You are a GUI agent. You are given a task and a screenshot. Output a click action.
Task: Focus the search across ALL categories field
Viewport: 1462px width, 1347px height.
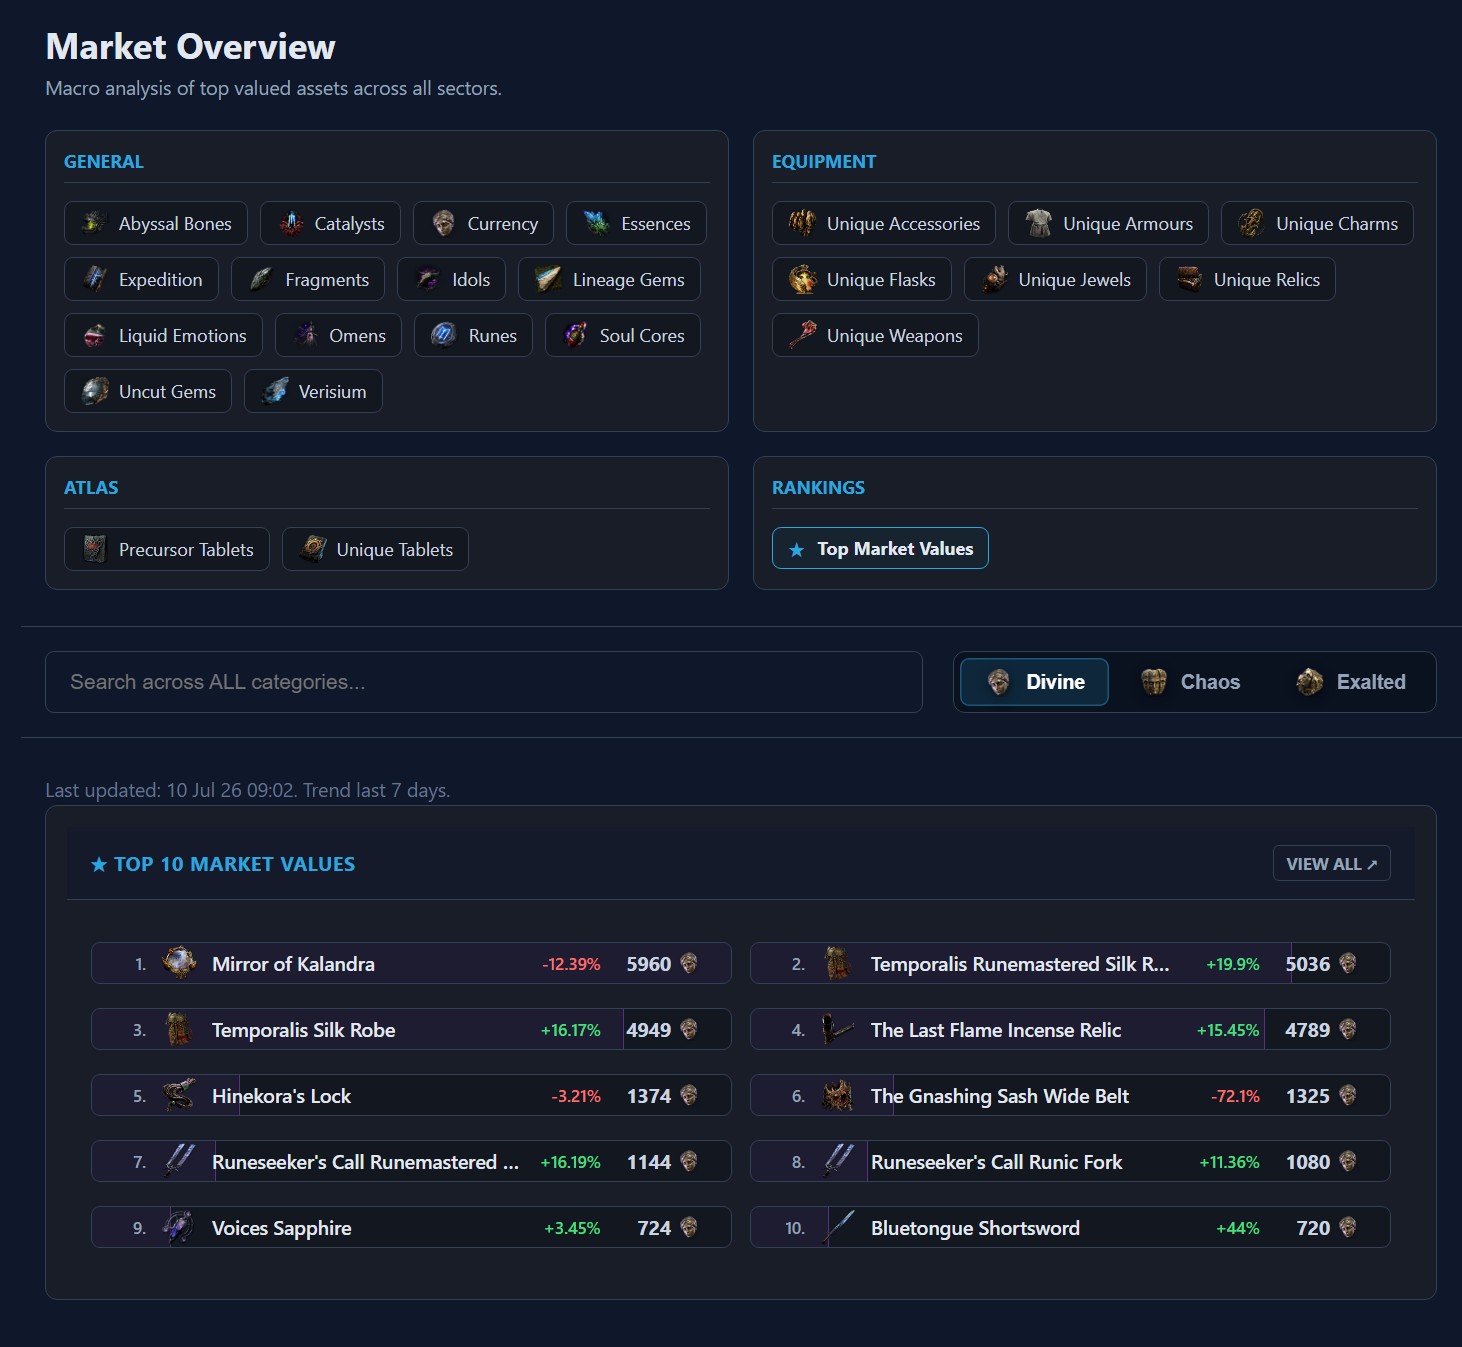[x=484, y=682]
